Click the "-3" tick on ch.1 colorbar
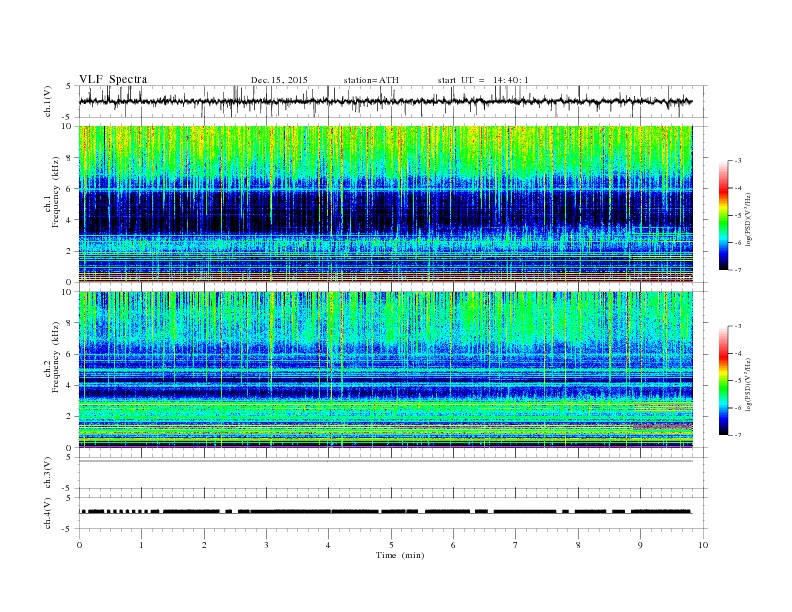 [x=738, y=161]
